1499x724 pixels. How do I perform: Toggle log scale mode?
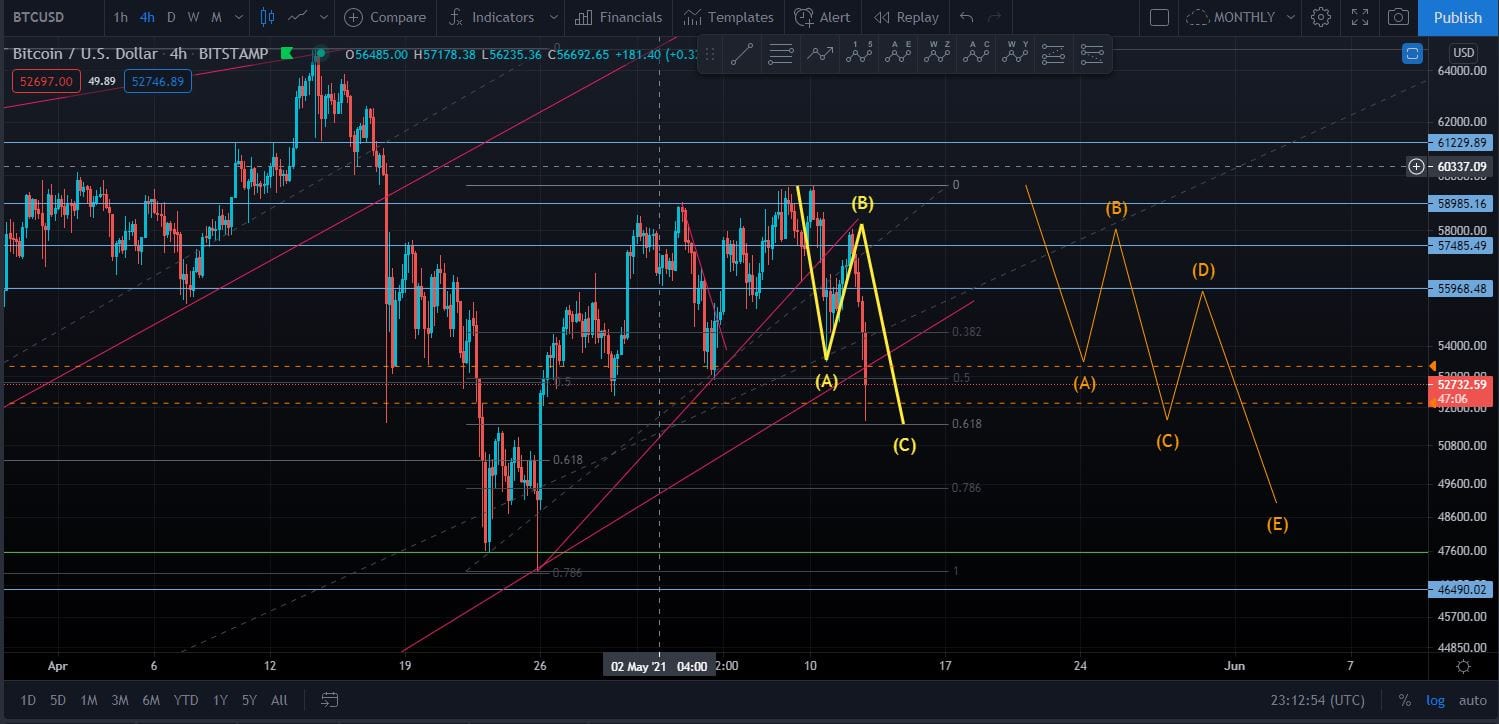(1435, 700)
